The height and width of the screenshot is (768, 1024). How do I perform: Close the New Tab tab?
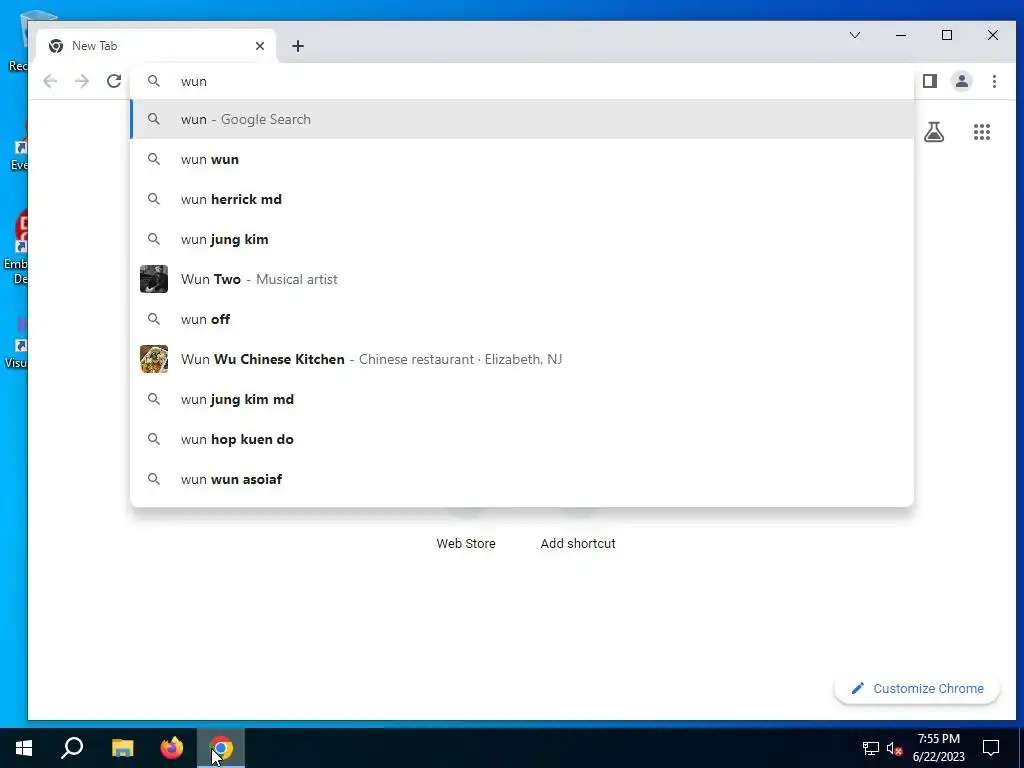pos(260,46)
